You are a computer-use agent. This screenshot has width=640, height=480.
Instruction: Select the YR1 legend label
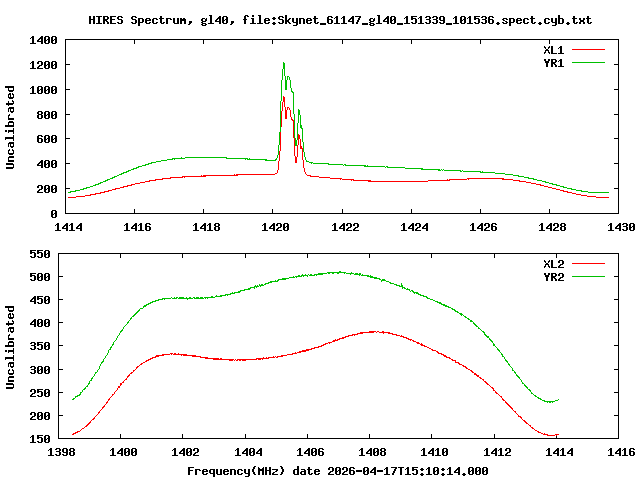click(x=553, y=63)
